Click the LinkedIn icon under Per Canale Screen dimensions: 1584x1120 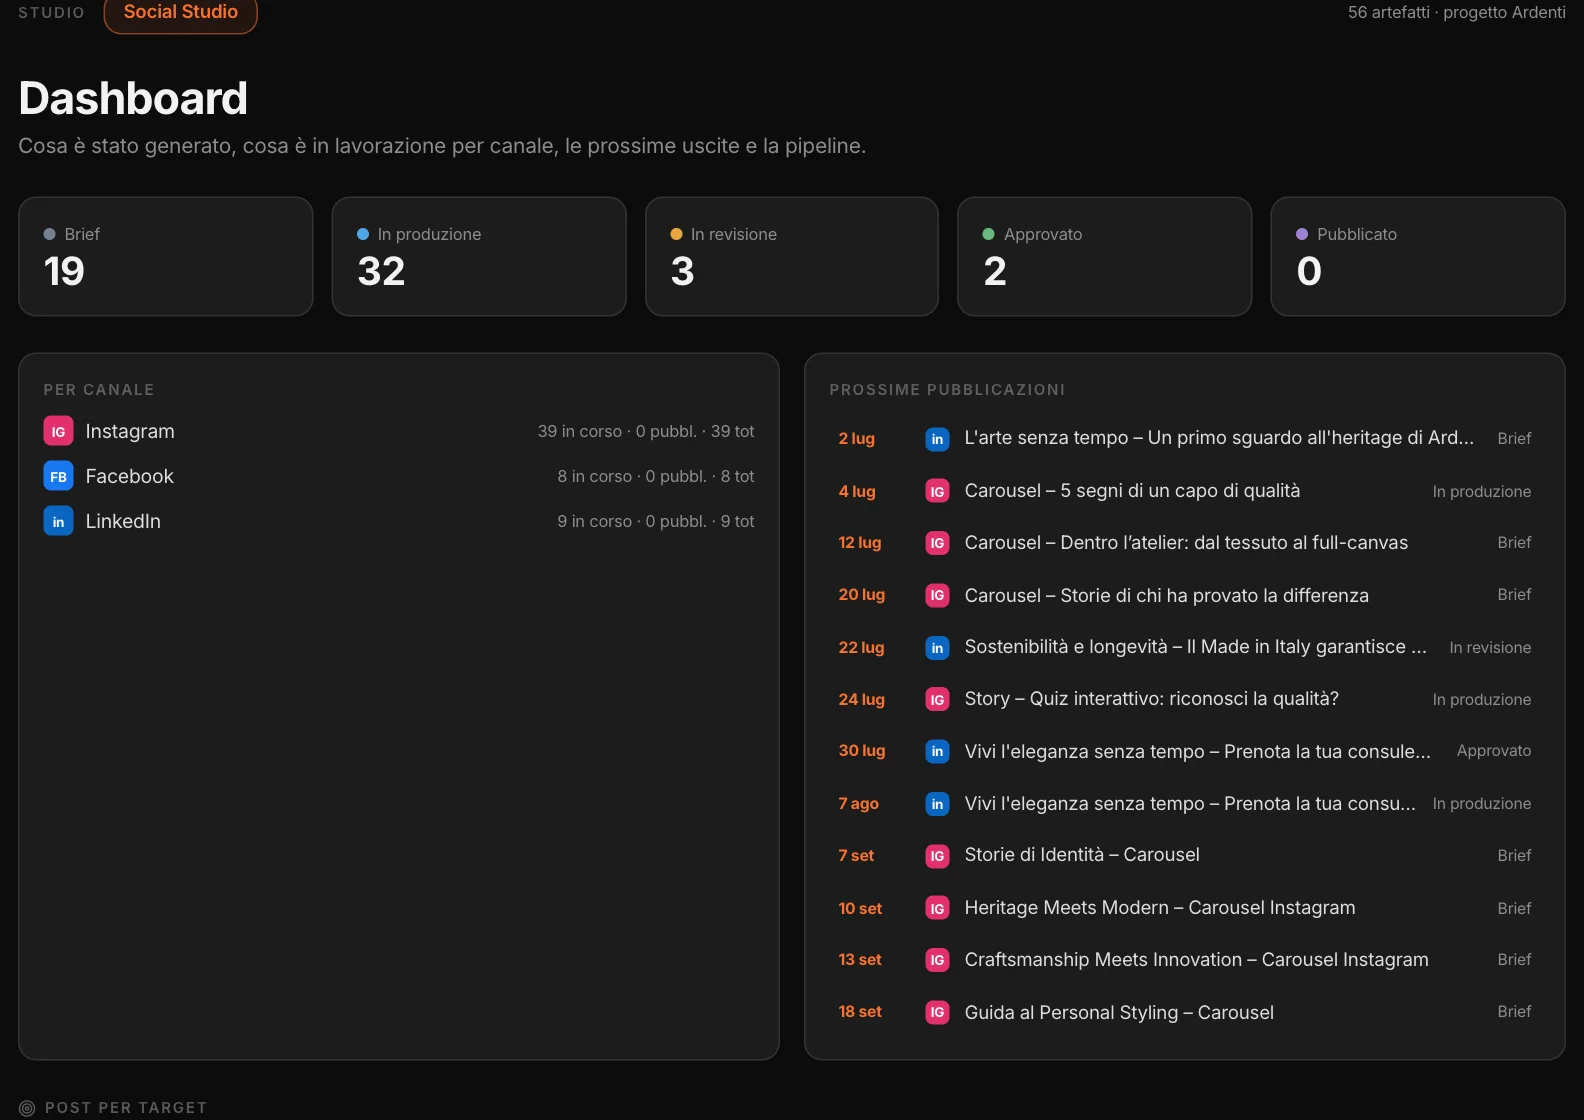pos(58,521)
